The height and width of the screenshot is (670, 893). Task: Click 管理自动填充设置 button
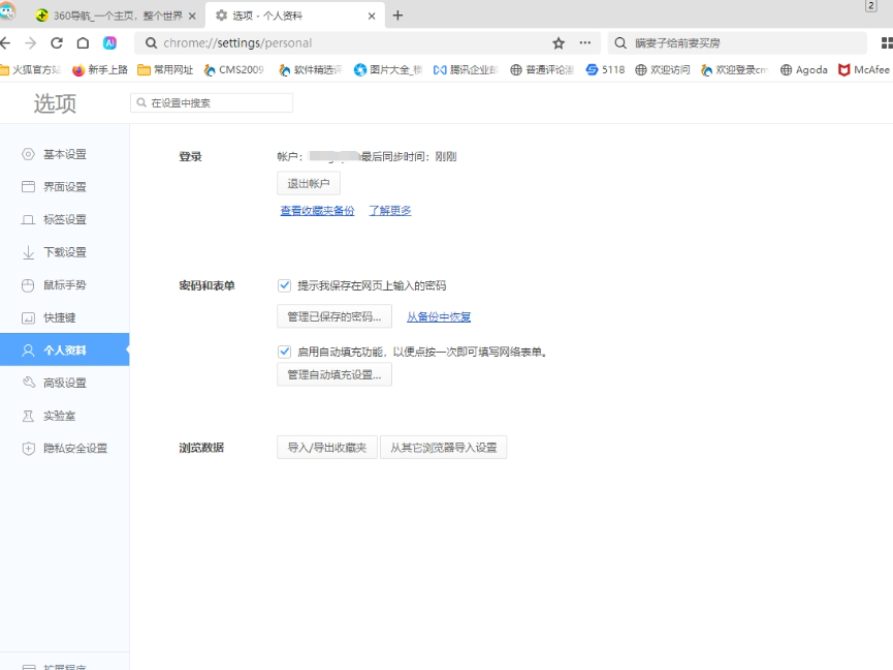click(334, 374)
